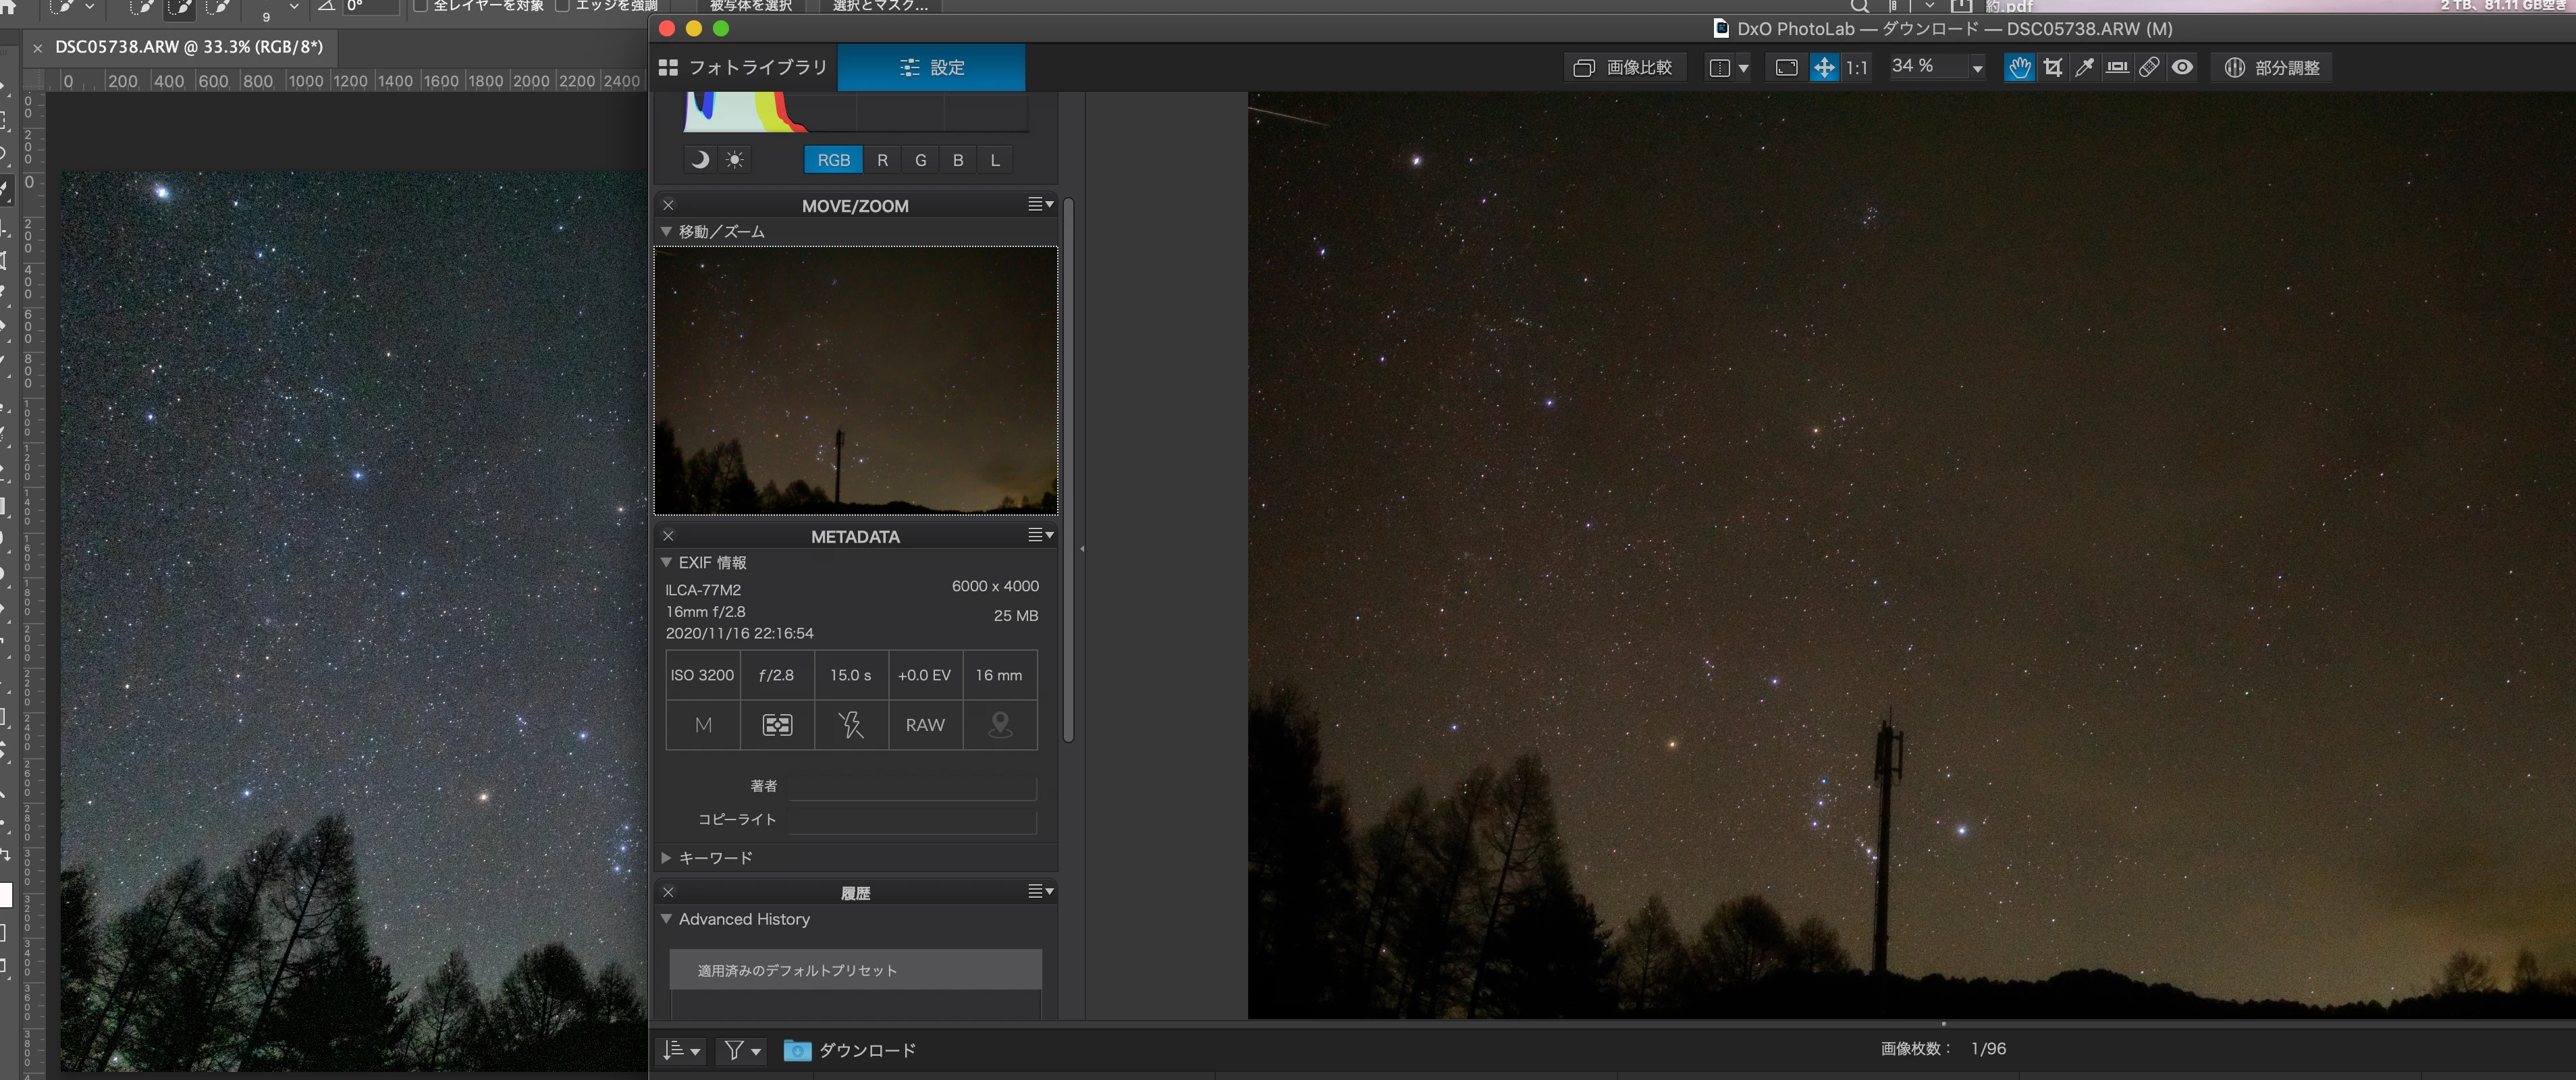Expand the キーワード section
This screenshot has width=2576, height=1080.
coord(666,858)
